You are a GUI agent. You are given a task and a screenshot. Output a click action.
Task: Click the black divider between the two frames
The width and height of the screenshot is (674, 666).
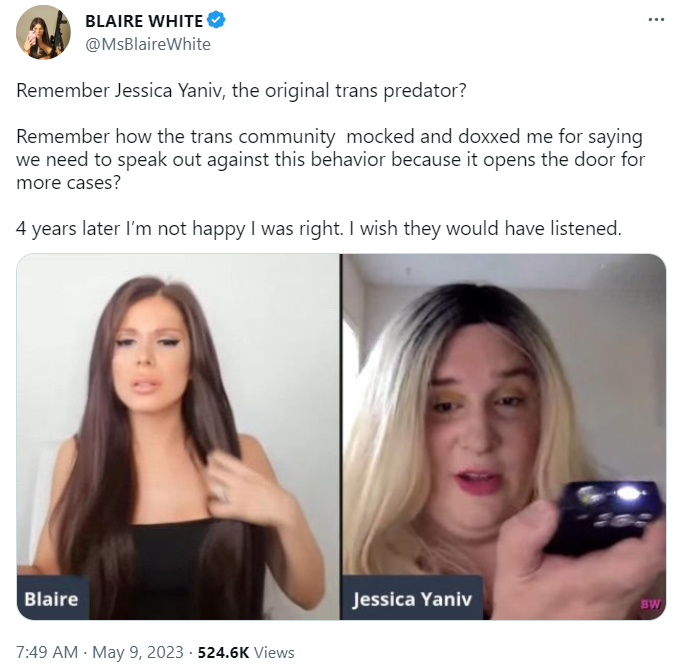[341, 436]
